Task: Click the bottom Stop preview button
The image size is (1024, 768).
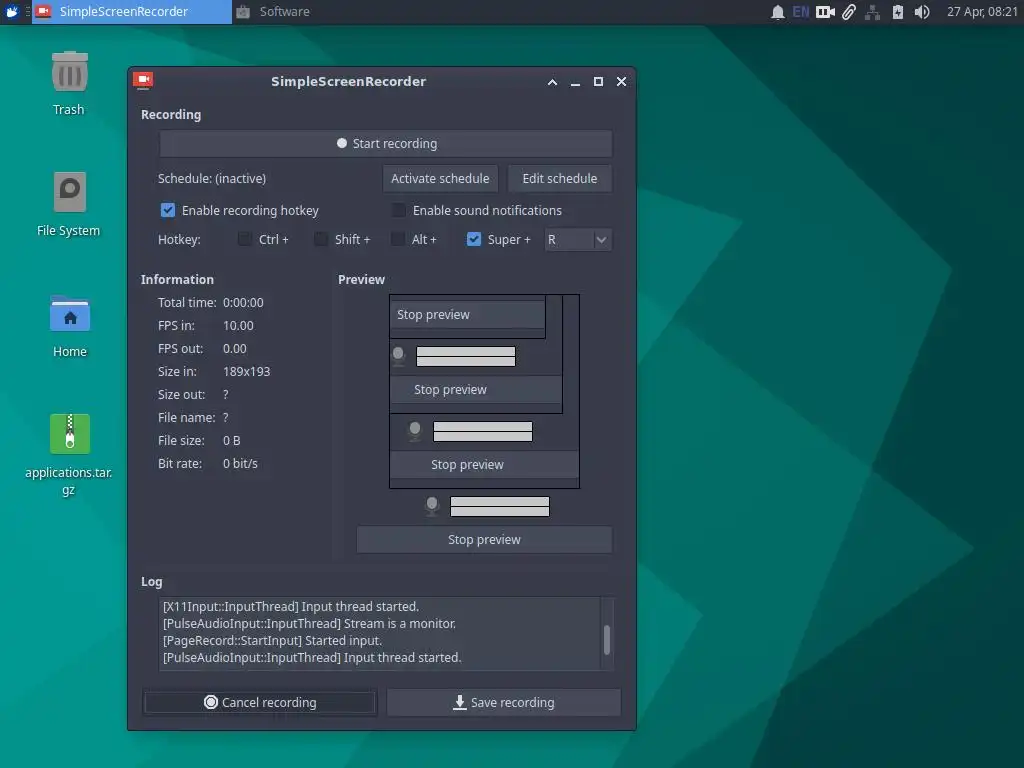Action: [x=484, y=539]
